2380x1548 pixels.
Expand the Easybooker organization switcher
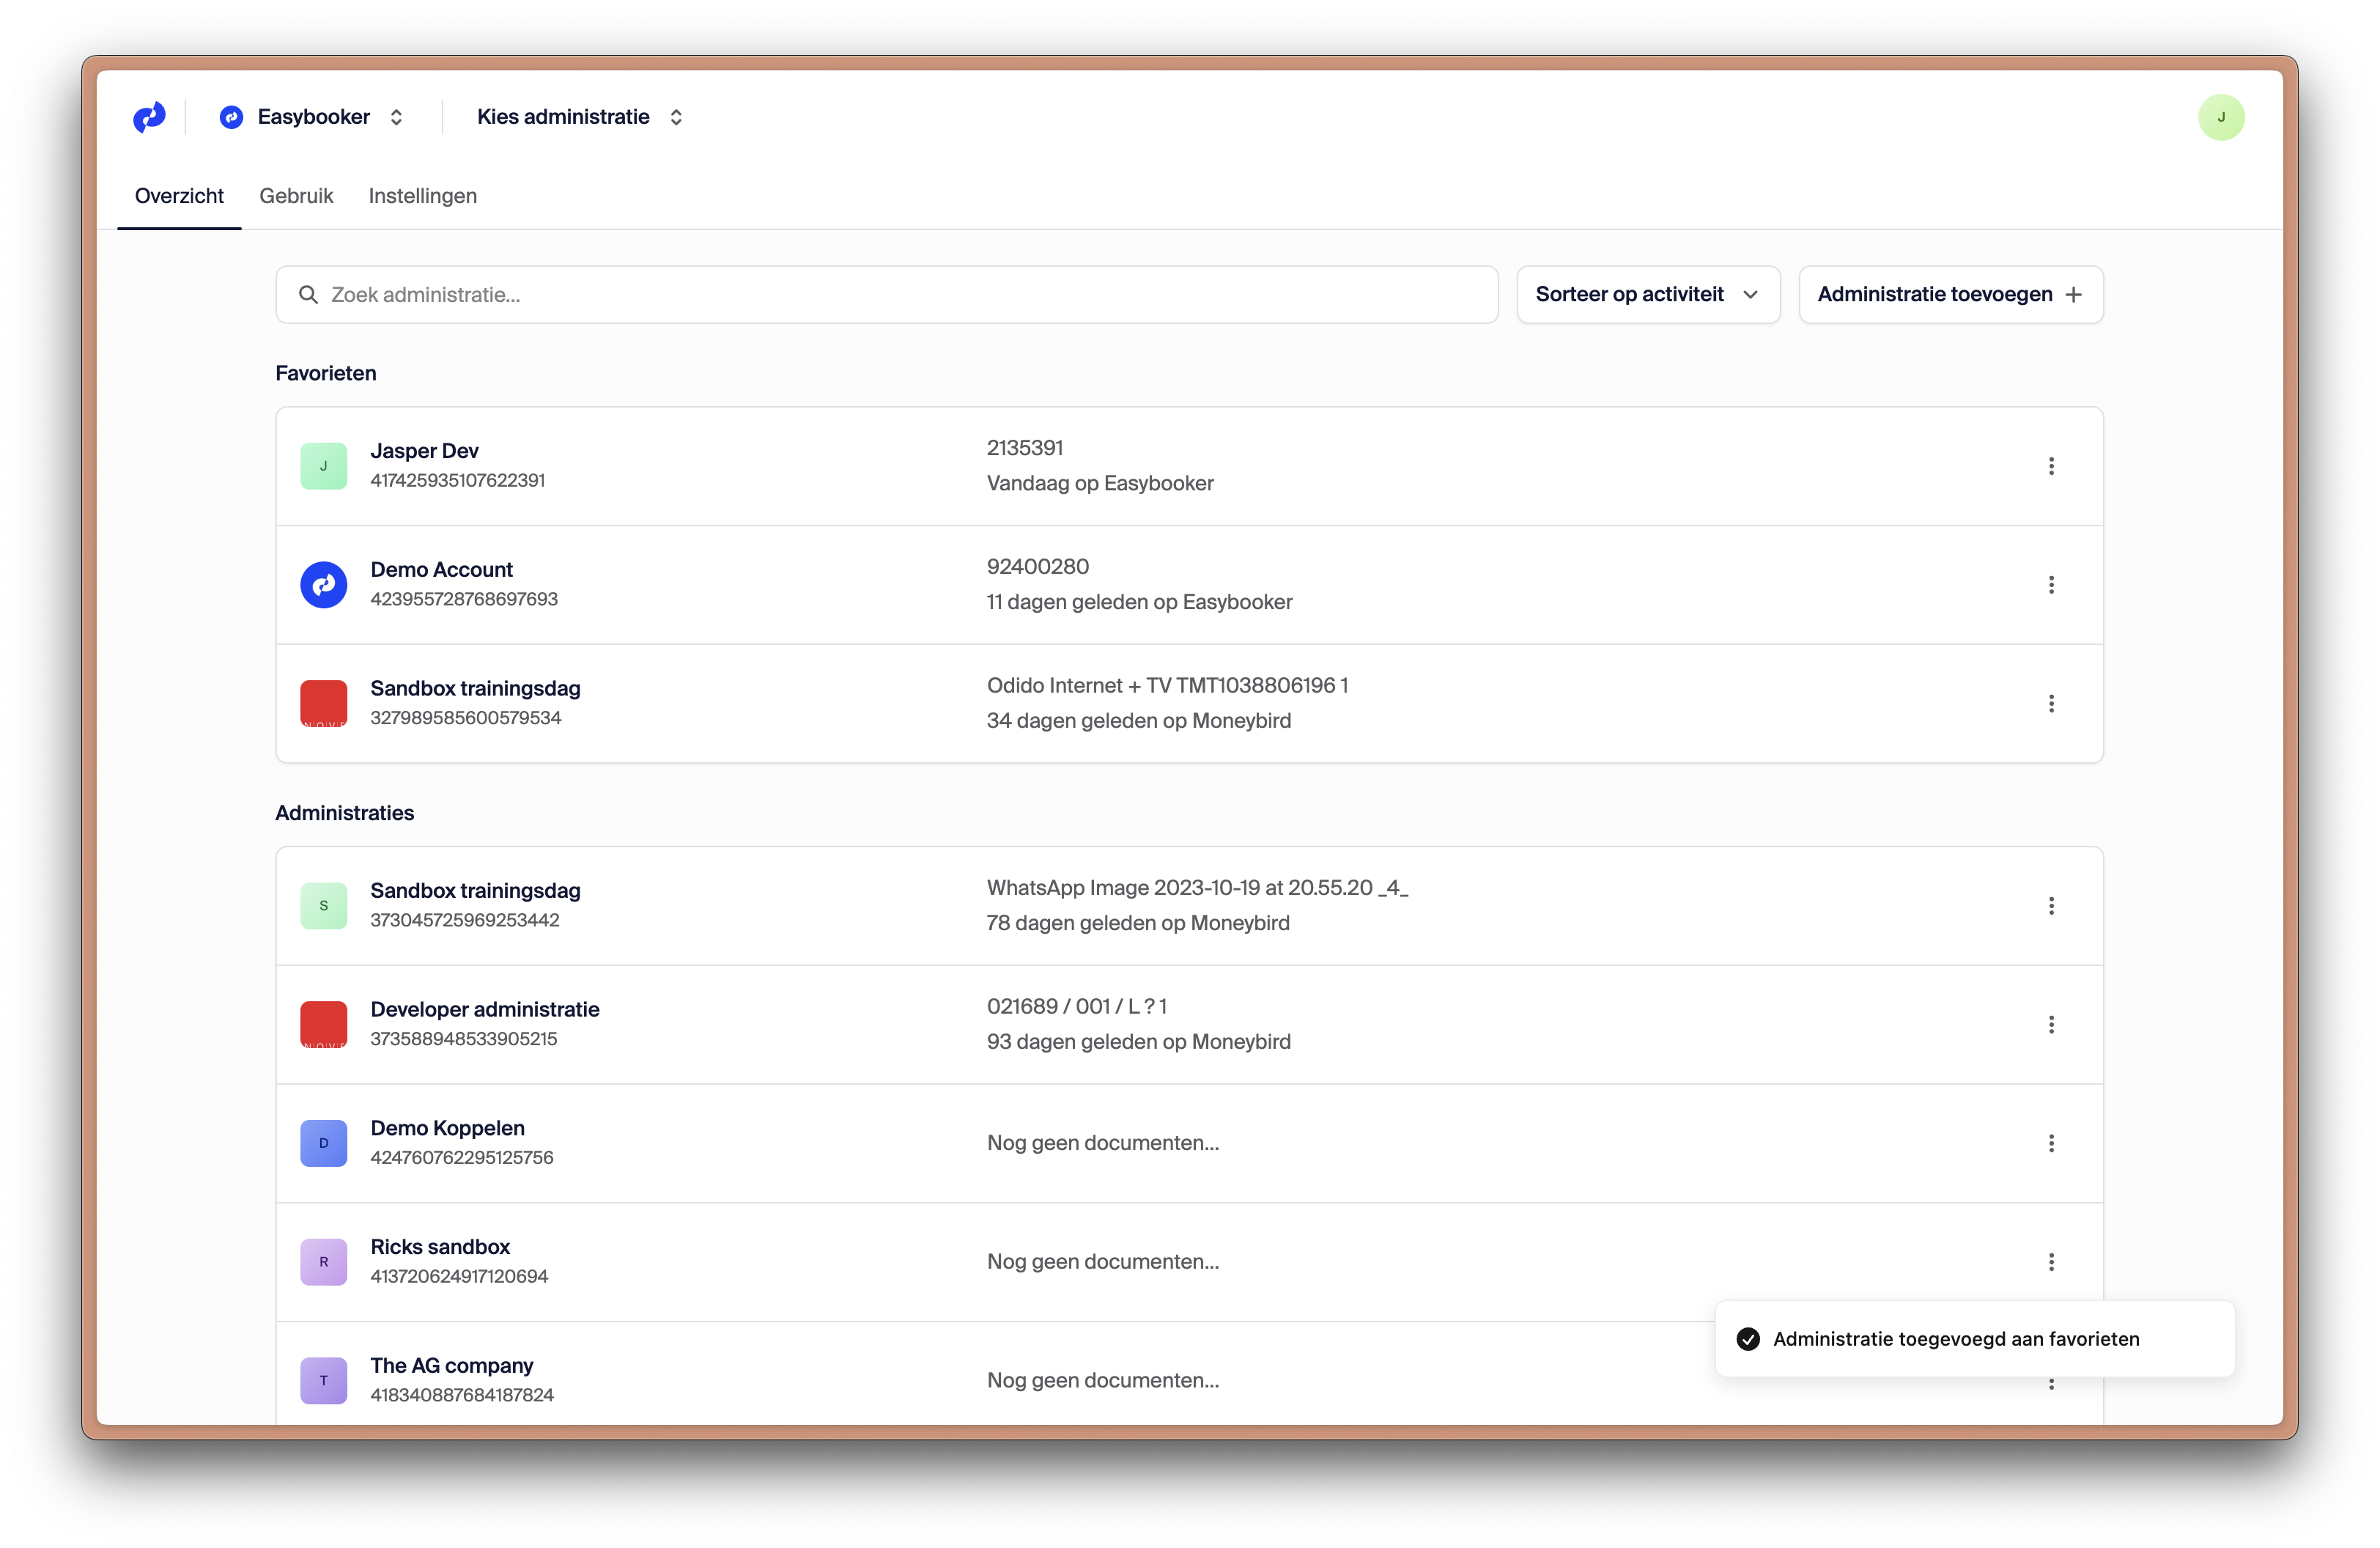pyautogui.click(x=313, y=117)
